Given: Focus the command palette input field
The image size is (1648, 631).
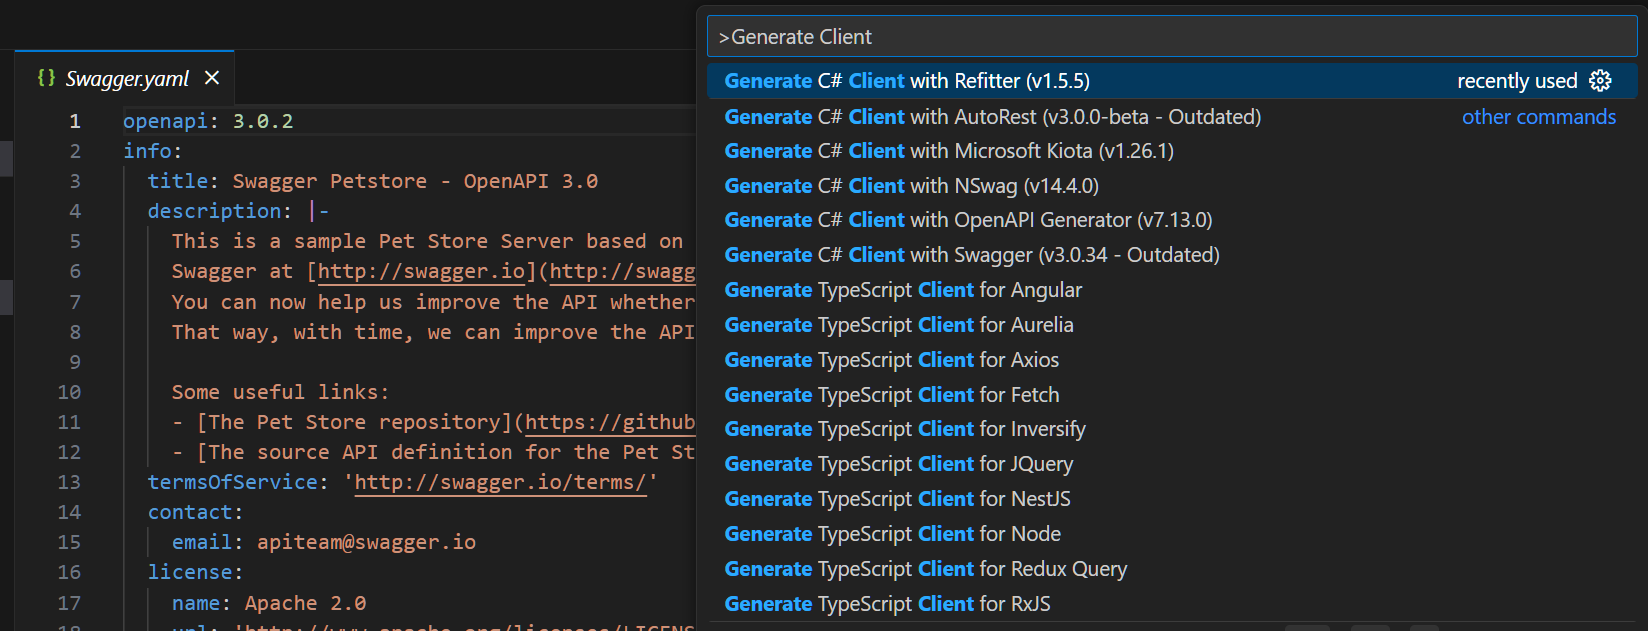Looking at the screenshot, I should click(x=1172, y=37).
